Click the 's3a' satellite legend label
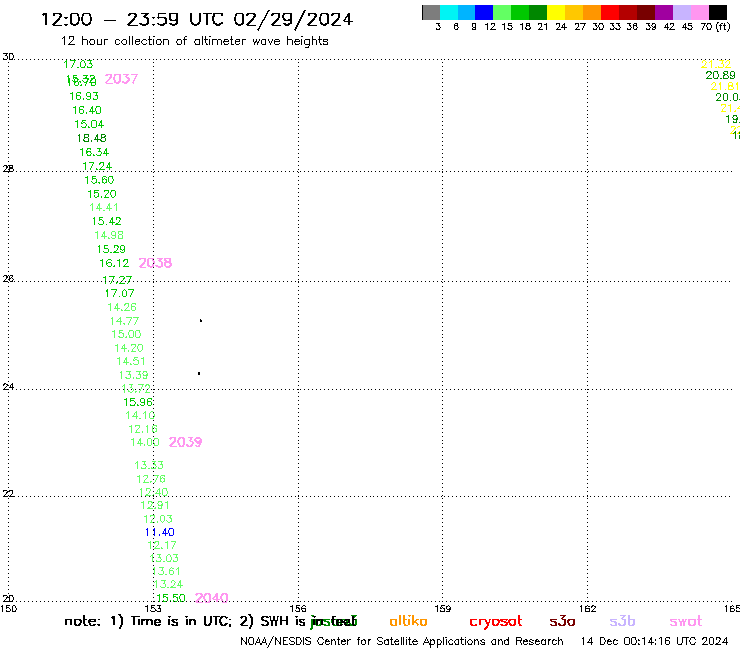 (x=562, y=621)
